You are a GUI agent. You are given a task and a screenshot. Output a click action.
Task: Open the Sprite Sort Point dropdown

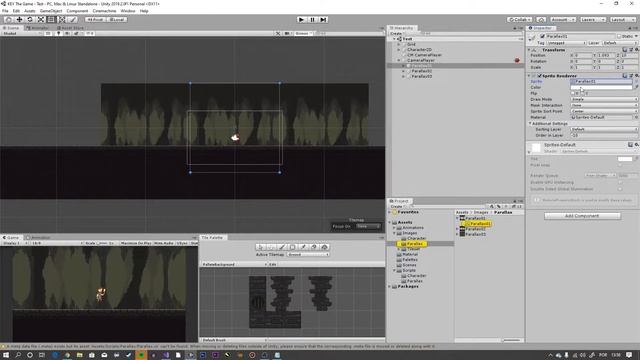click(x=604, y=111)
